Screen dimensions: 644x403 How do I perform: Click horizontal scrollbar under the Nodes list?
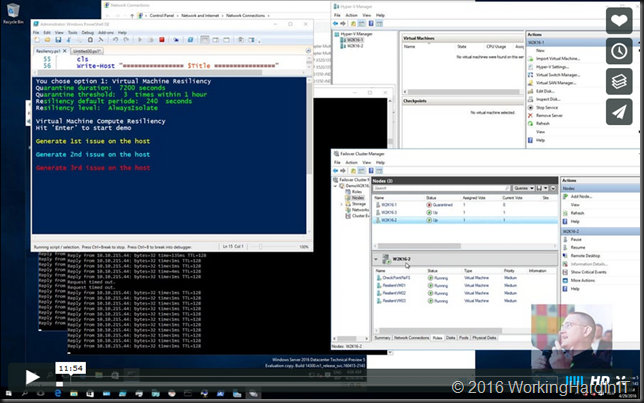419,246
